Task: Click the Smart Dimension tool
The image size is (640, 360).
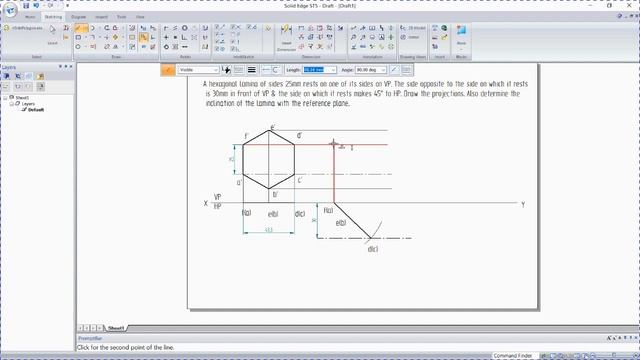Action: point(286,37)
